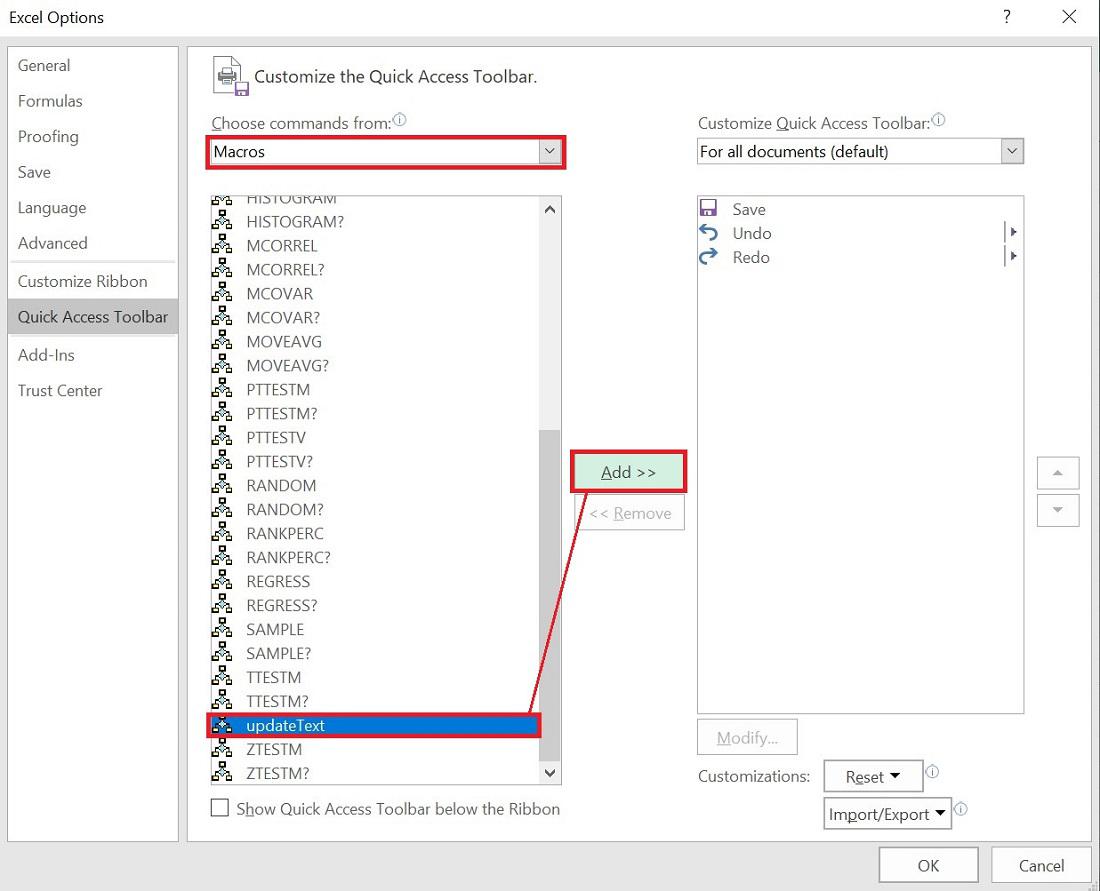
Task: Open the Add-Ins category
Action: pyautogui.click(x=93, y=355)
